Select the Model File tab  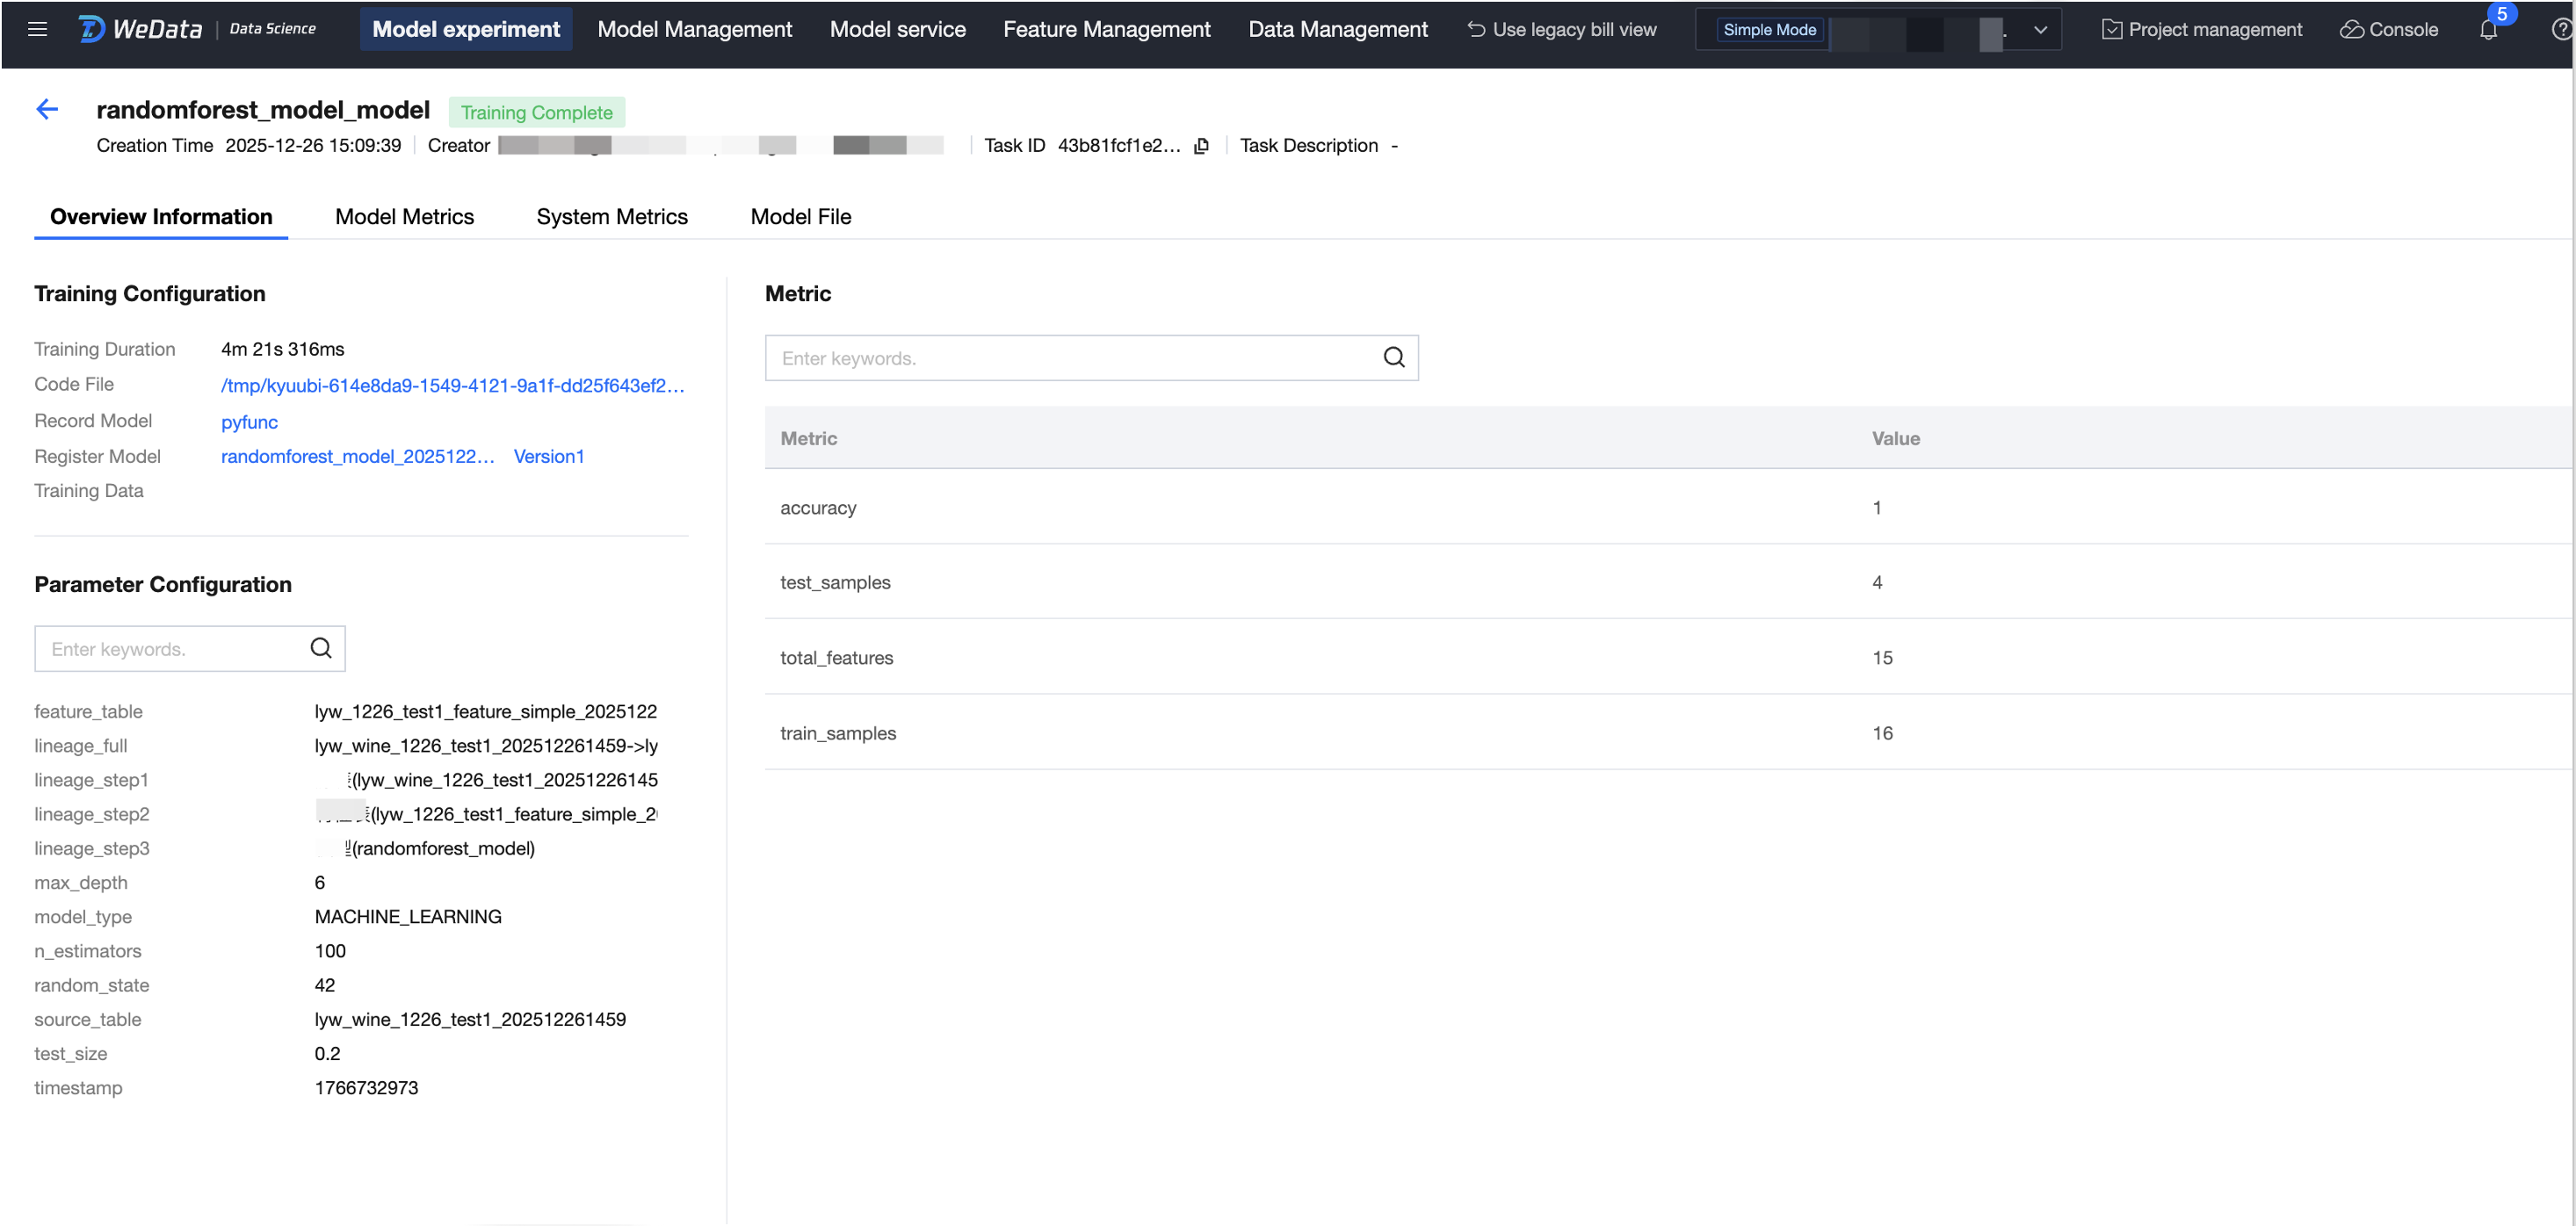click(800, 217)
